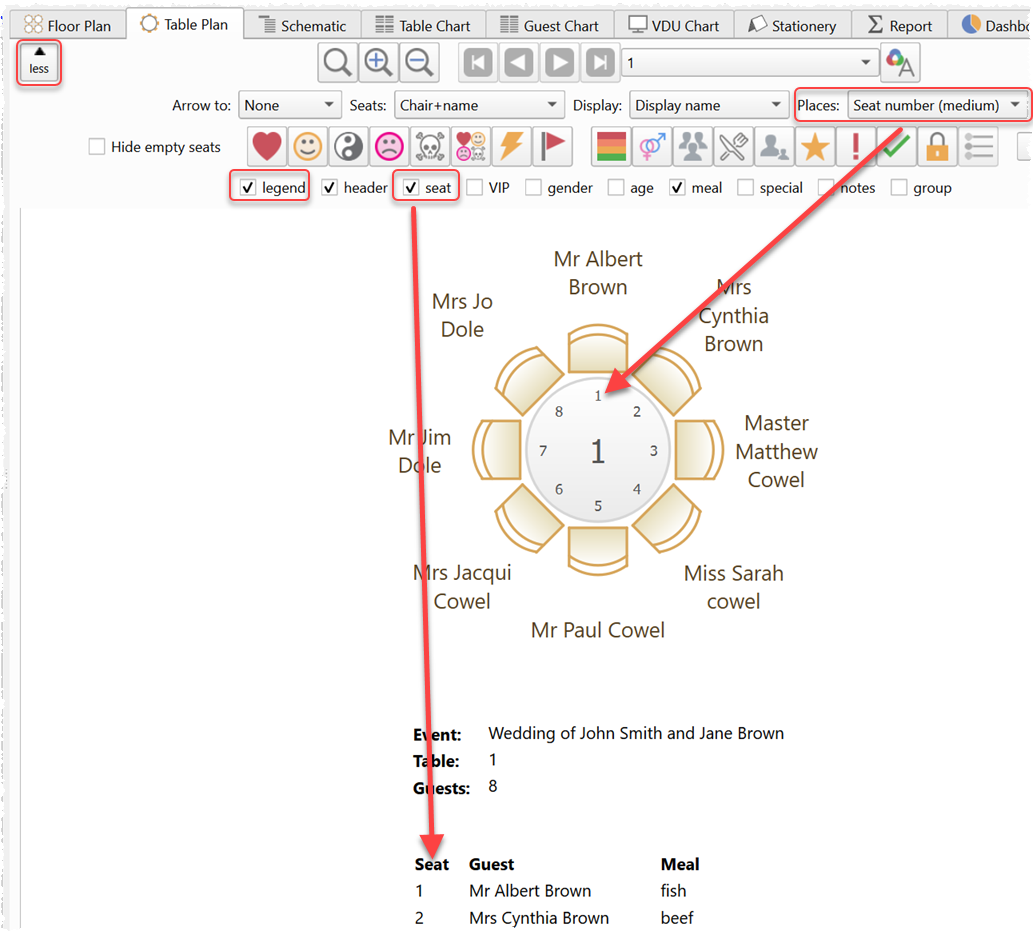
Task: Click the less button to collapse options
Action: pyautogui.click(x=39, y=62)
